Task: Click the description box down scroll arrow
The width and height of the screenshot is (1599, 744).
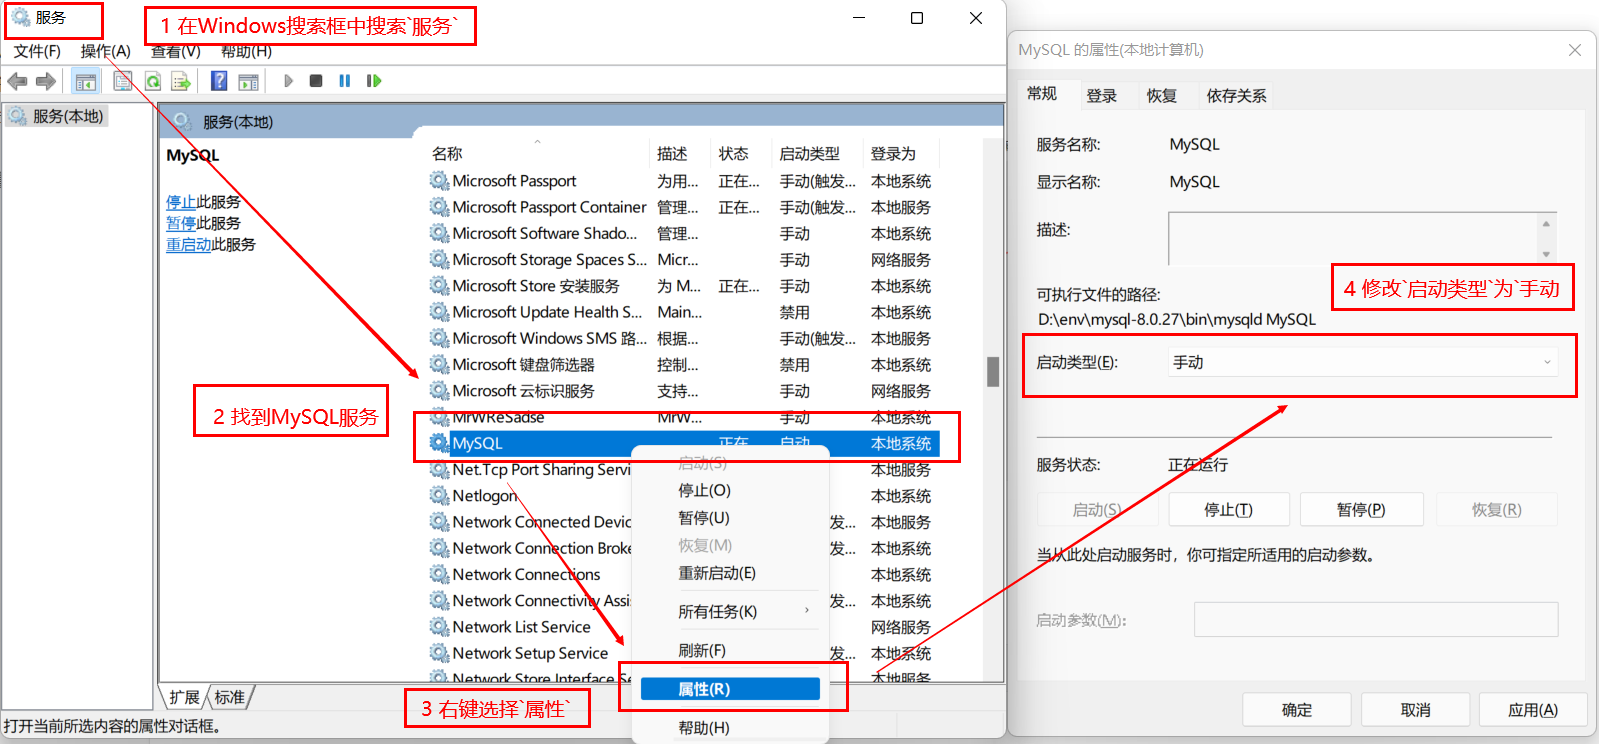Action: point(1546,255)
